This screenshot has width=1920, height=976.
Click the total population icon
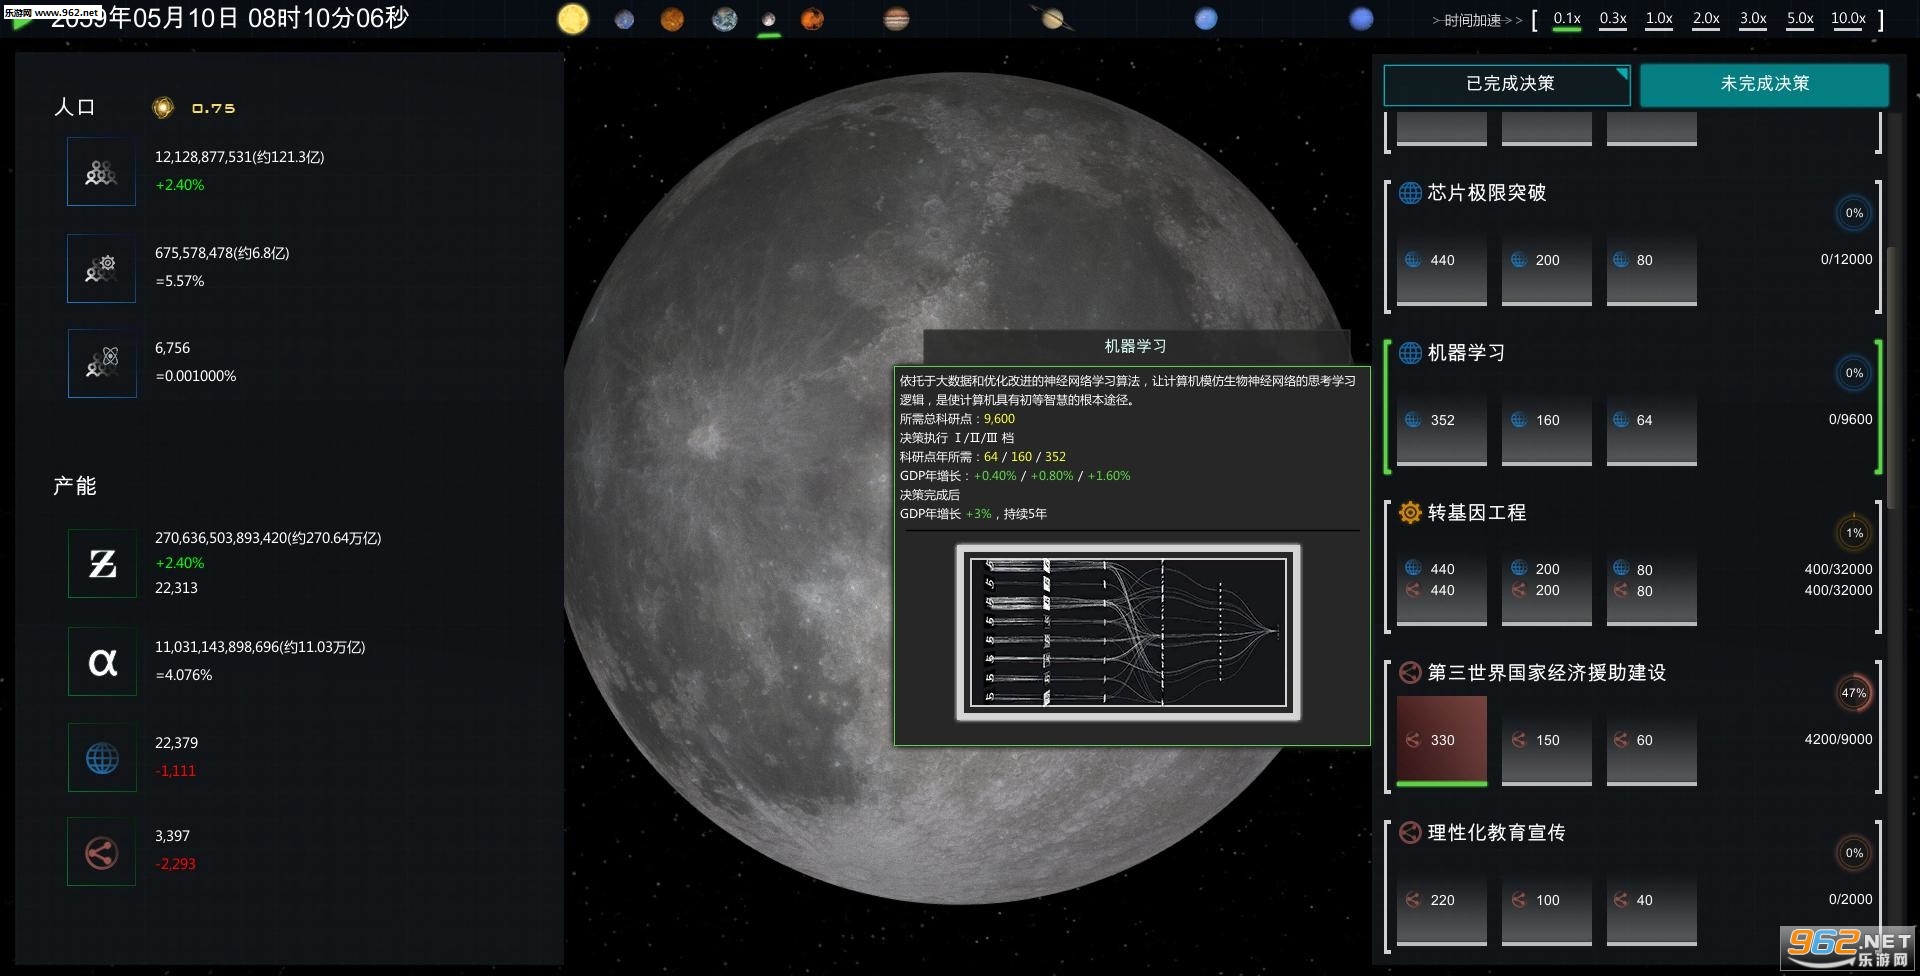point(101,172)
